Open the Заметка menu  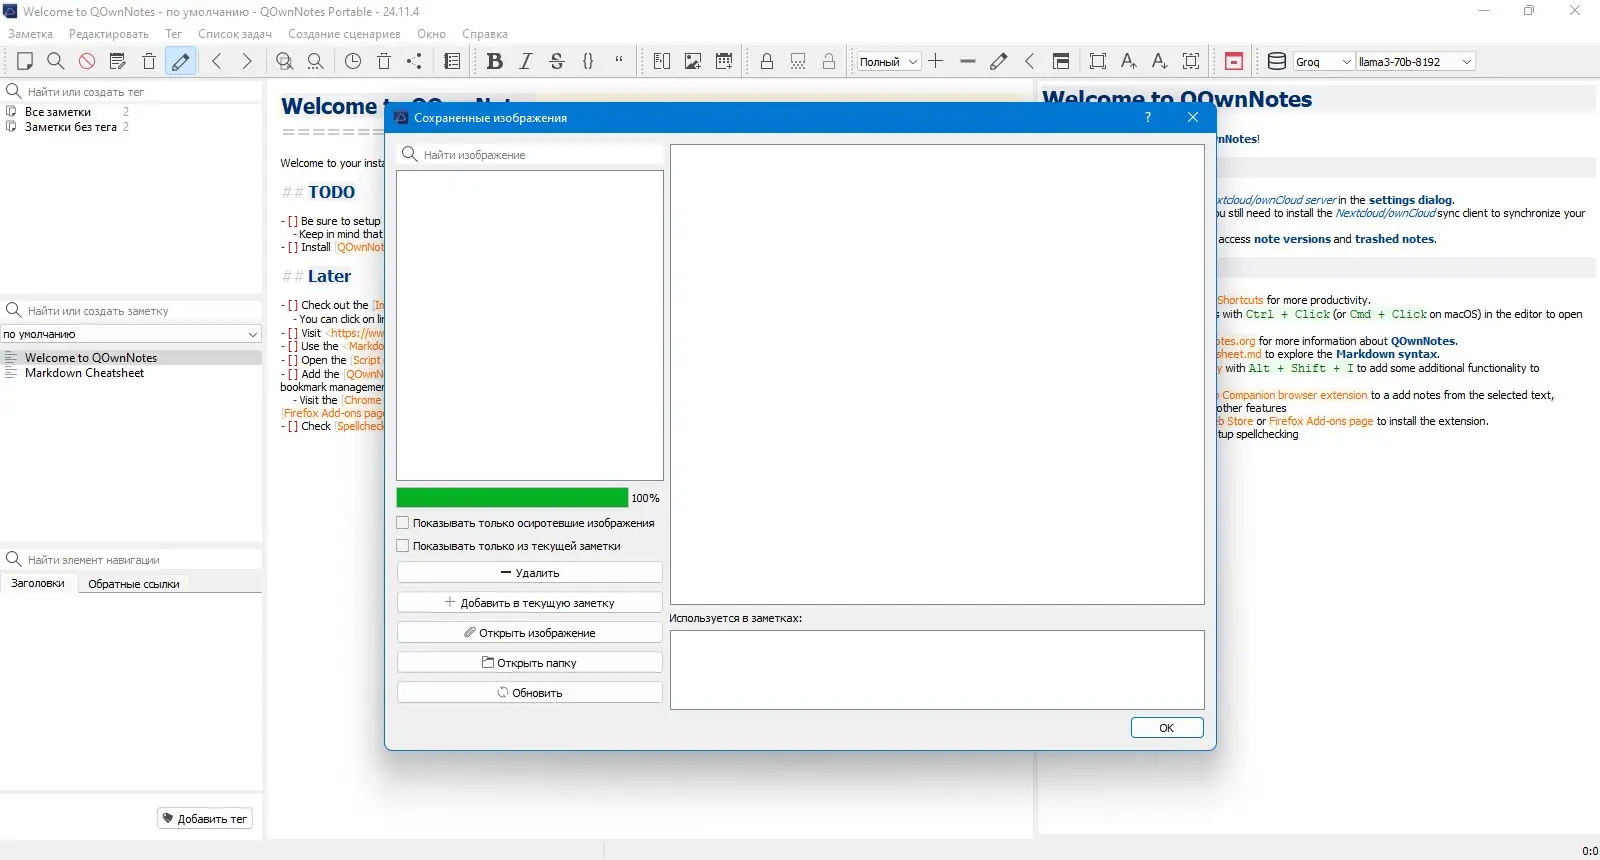pos(30,34)
